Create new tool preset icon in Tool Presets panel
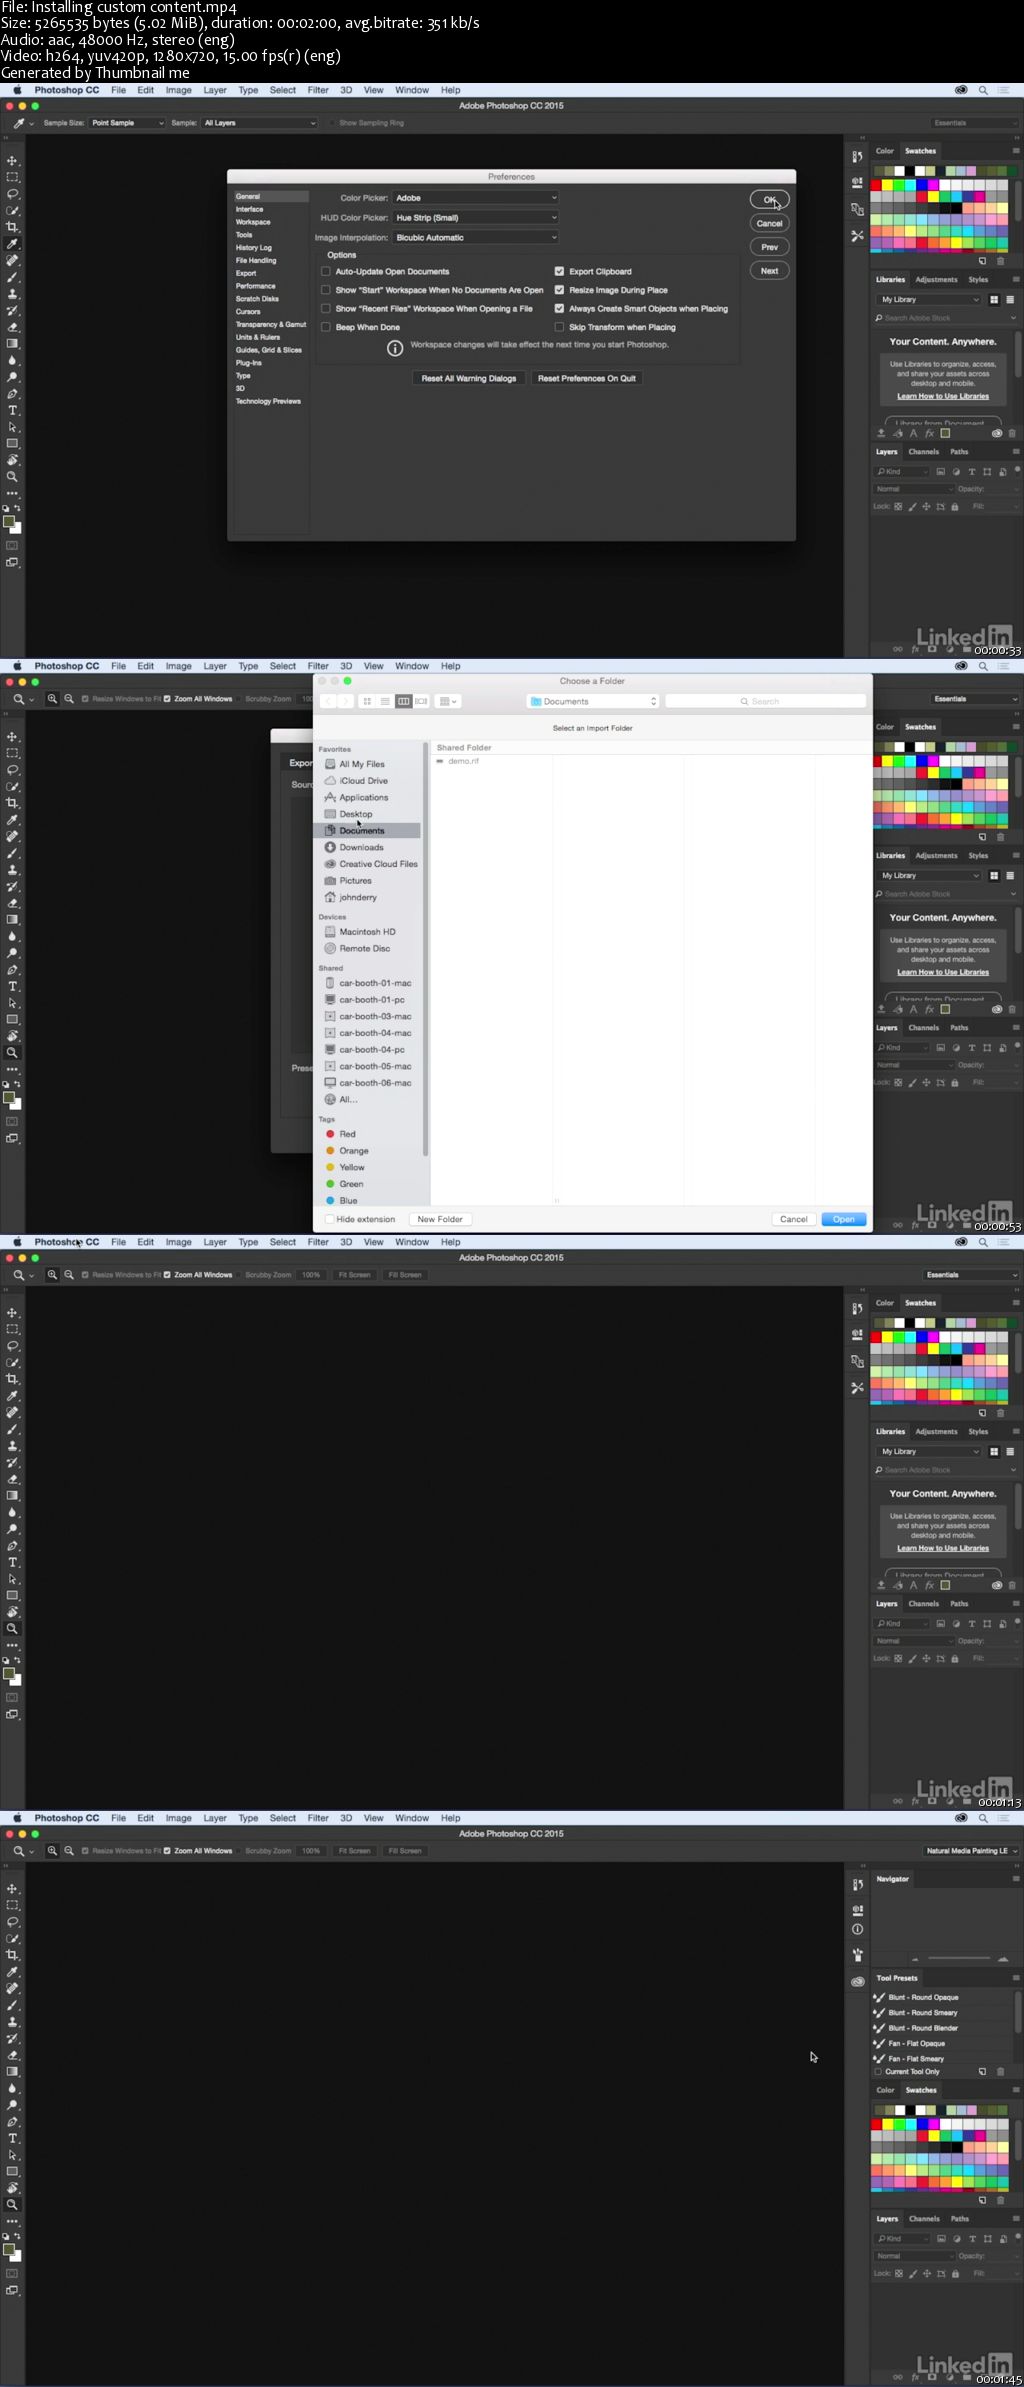1024x2387 pixels. [x=982, y=2071]
